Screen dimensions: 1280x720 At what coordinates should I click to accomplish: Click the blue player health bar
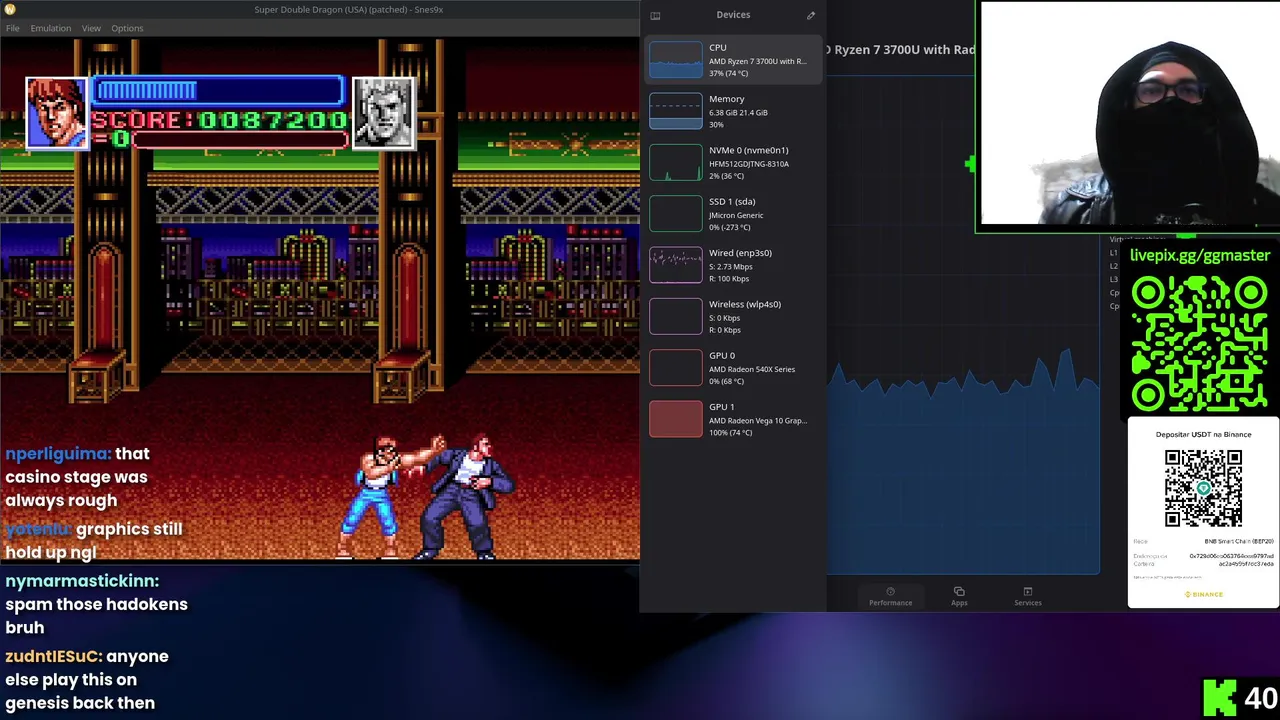(x=218, y=92)
